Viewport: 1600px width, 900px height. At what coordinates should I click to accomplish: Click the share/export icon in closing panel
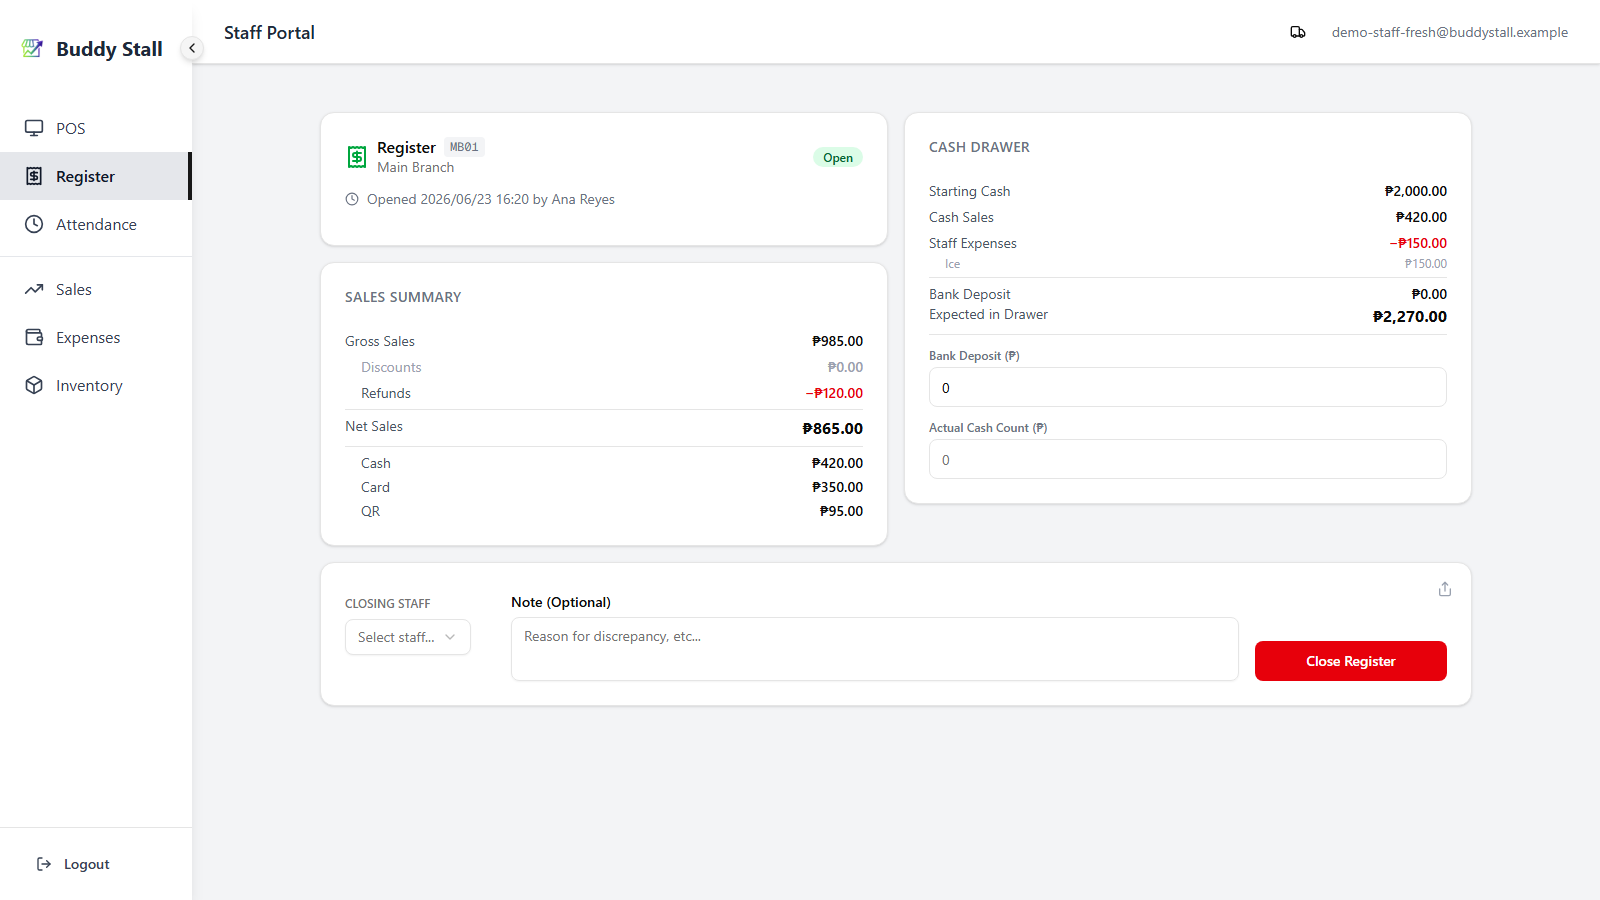click(x=1445, y=589)
